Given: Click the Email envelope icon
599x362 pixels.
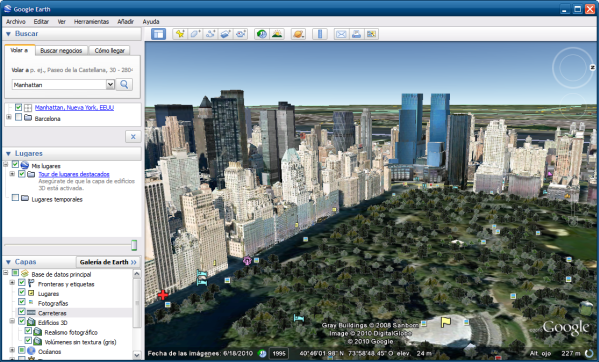Looking at the screenshot, I should click(341, 34).
